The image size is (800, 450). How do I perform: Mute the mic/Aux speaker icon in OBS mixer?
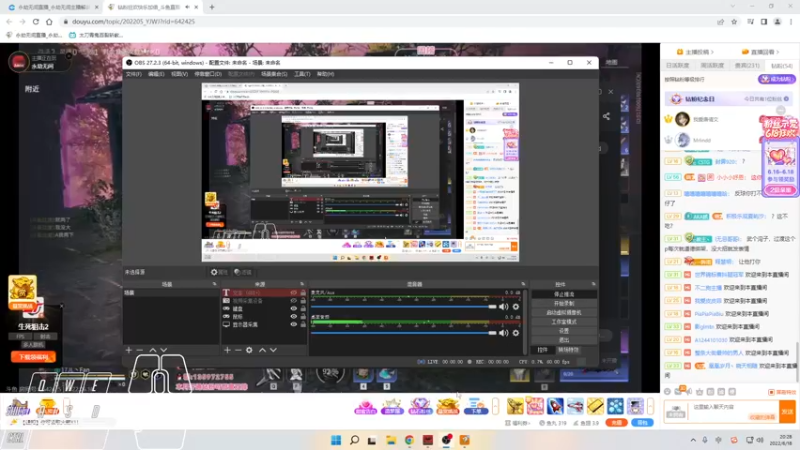pyautogui.click(x=504, y=307)
